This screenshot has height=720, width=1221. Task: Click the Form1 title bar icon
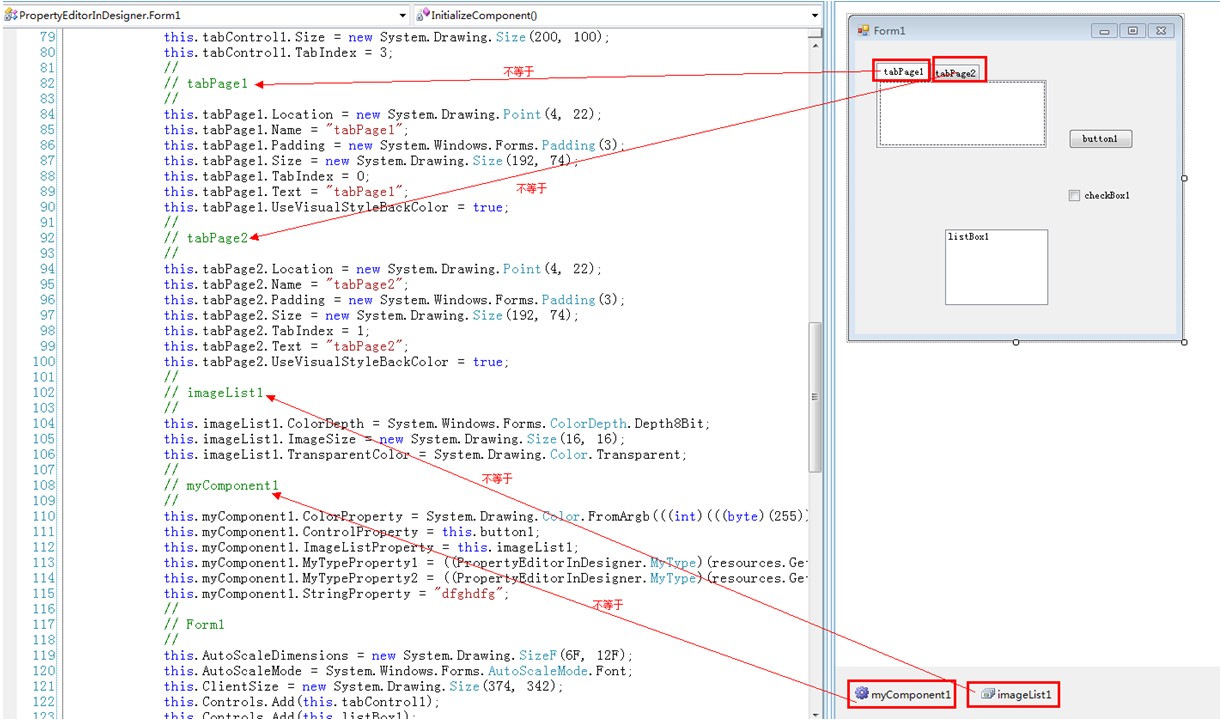[863, 30]
